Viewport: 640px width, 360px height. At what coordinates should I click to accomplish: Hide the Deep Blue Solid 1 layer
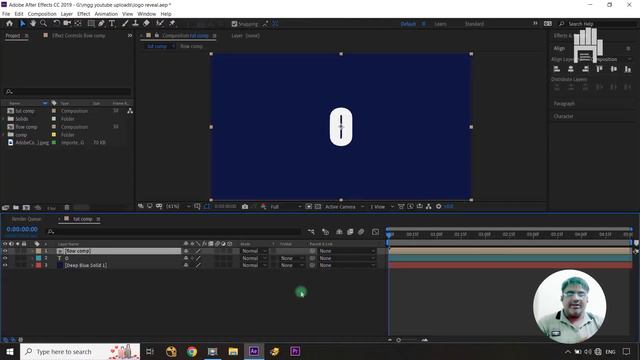(x=5, y=265)
